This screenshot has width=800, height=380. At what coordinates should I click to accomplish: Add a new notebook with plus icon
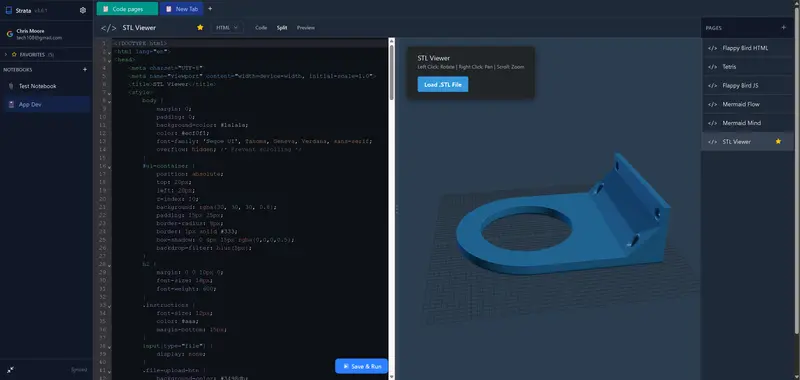pyautogui.click(x=85, y=69)
